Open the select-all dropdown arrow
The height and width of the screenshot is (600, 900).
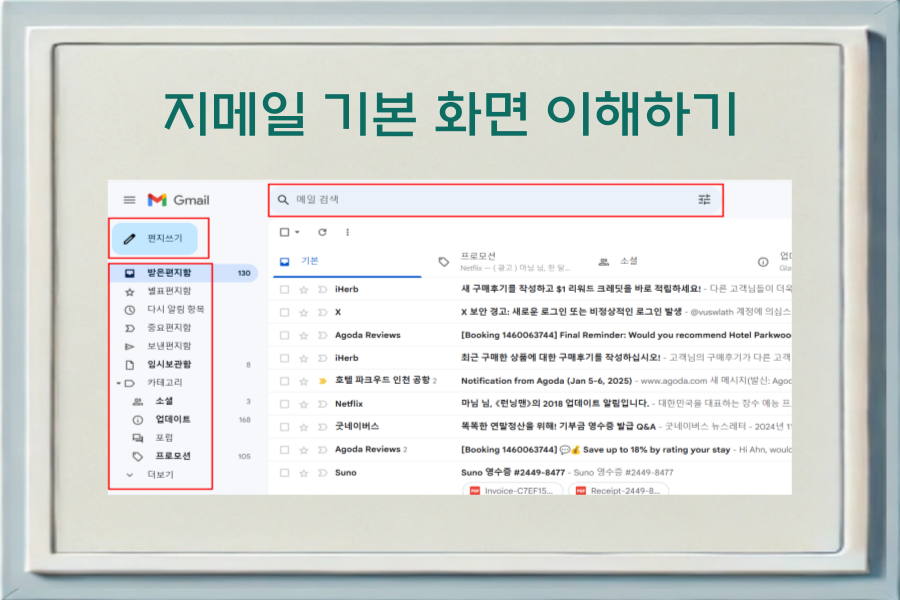pyautogui.click(x=297, y=232)
